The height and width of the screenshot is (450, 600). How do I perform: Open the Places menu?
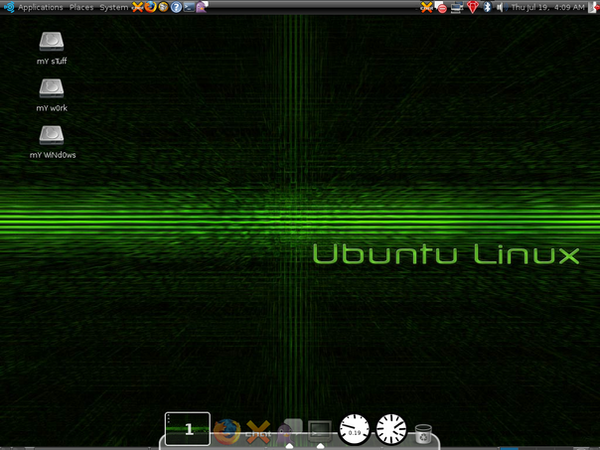[x=81, y=7]
